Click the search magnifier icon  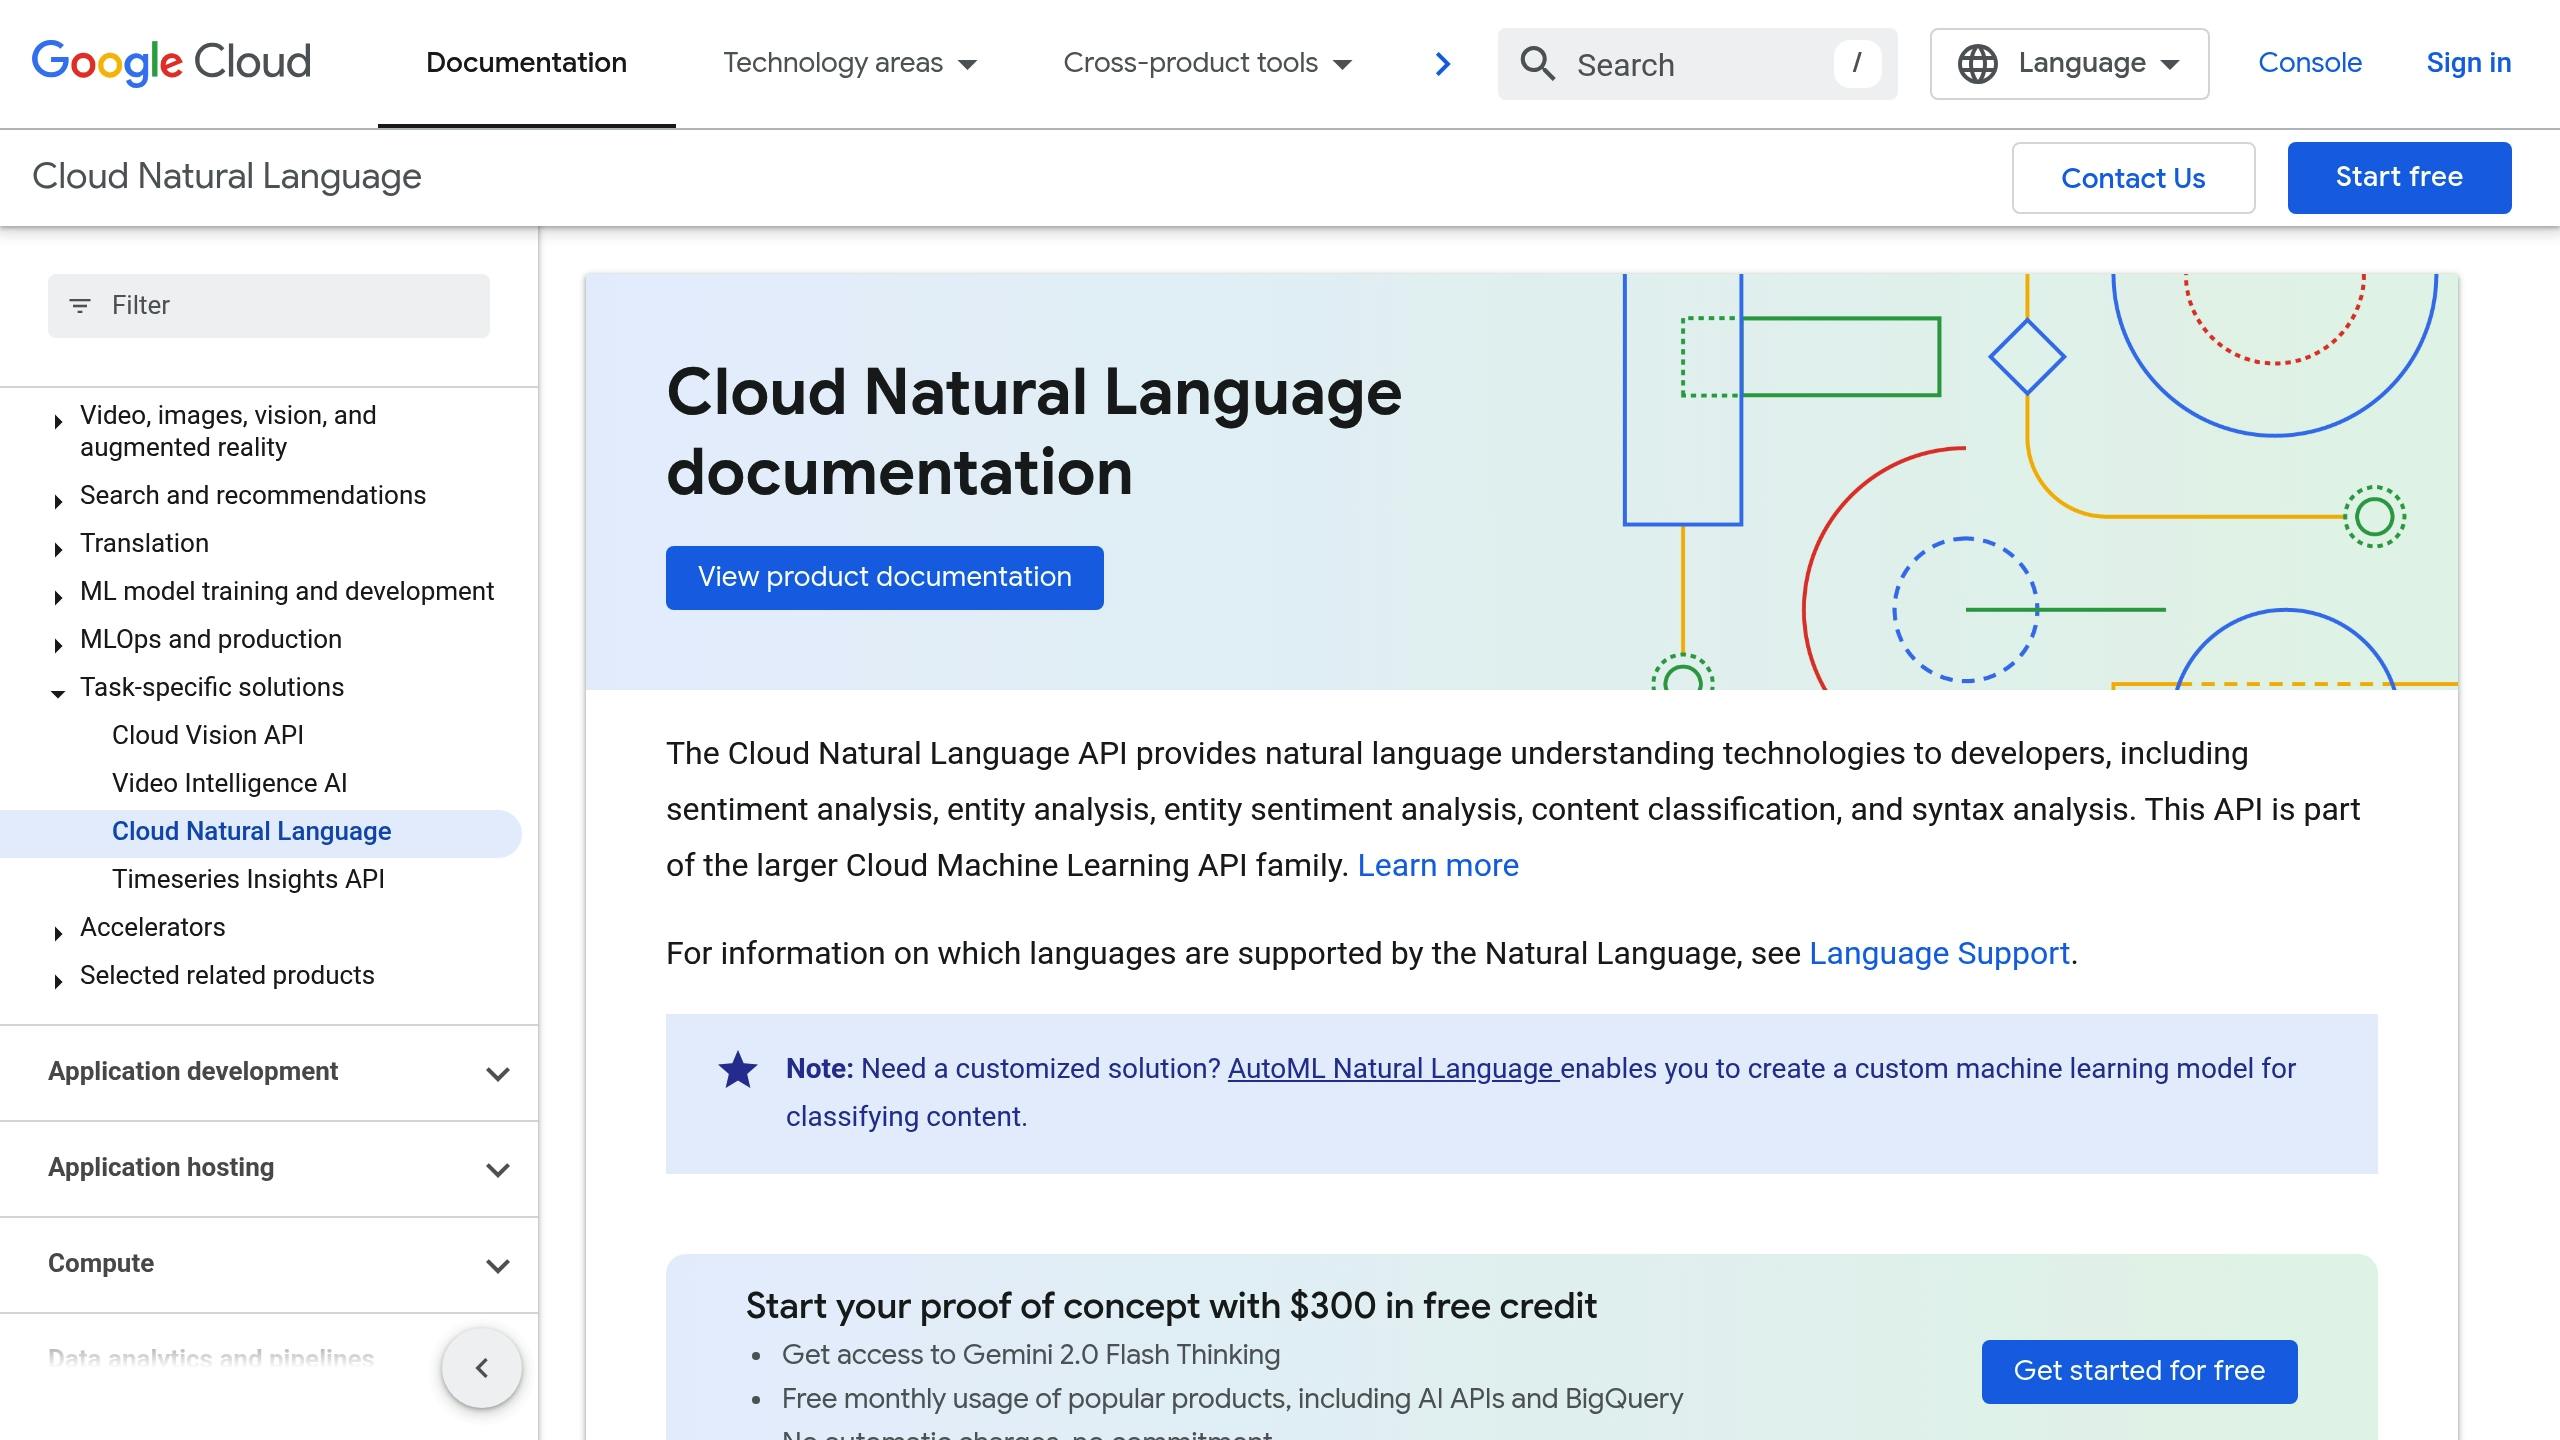[x=1537, y=64]
